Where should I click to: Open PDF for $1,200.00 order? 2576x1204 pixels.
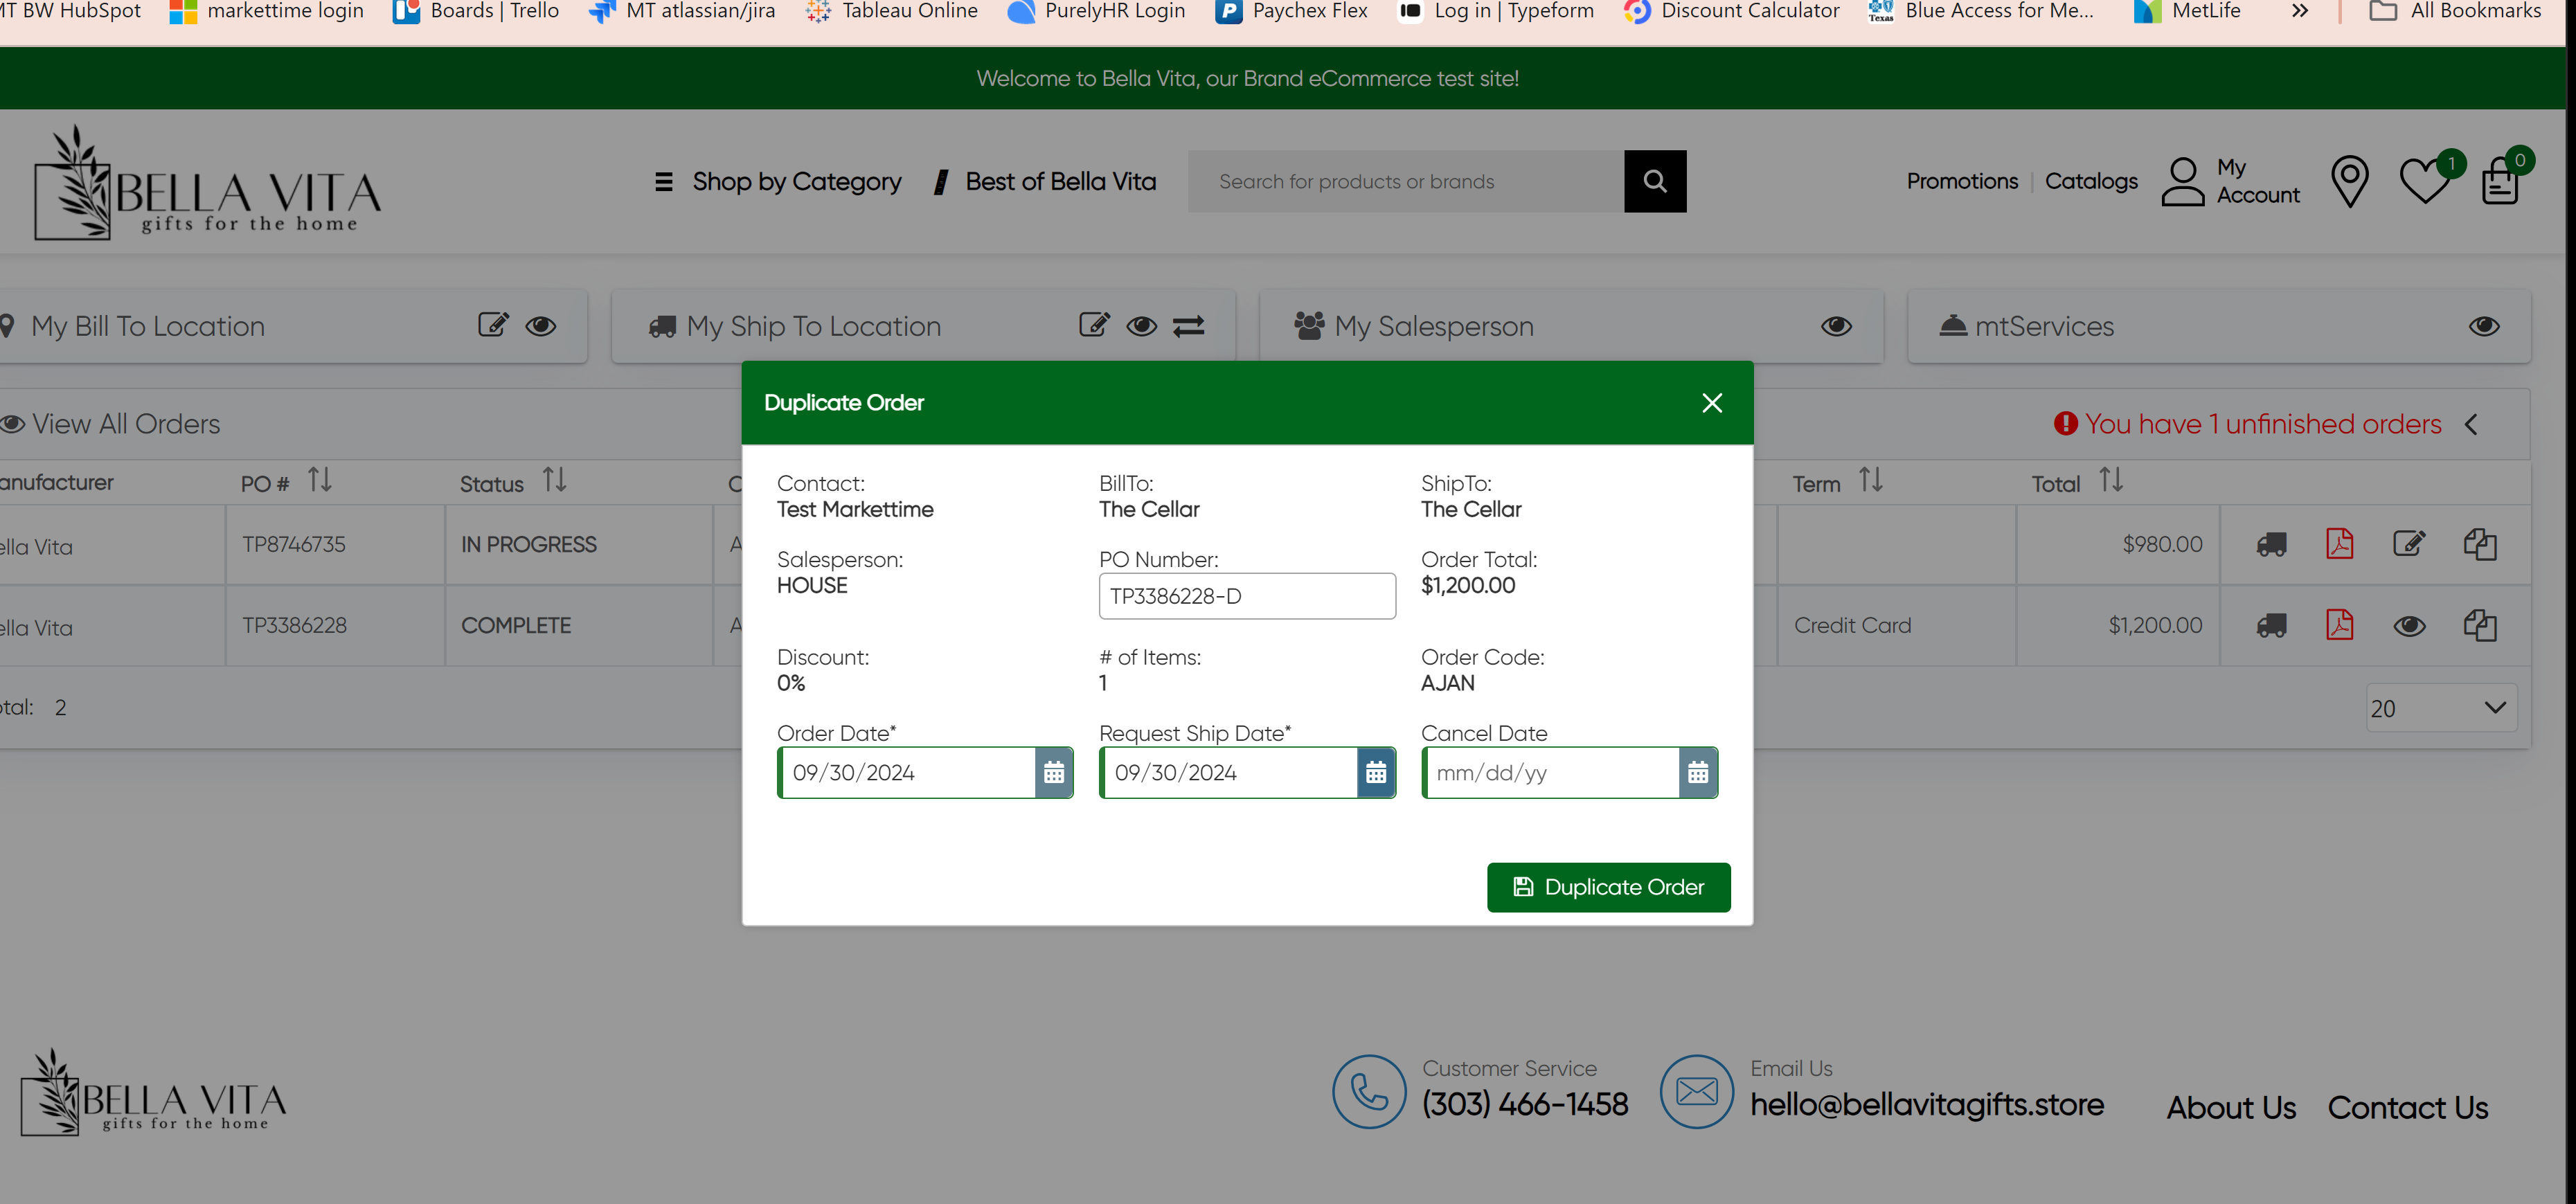2339,625
